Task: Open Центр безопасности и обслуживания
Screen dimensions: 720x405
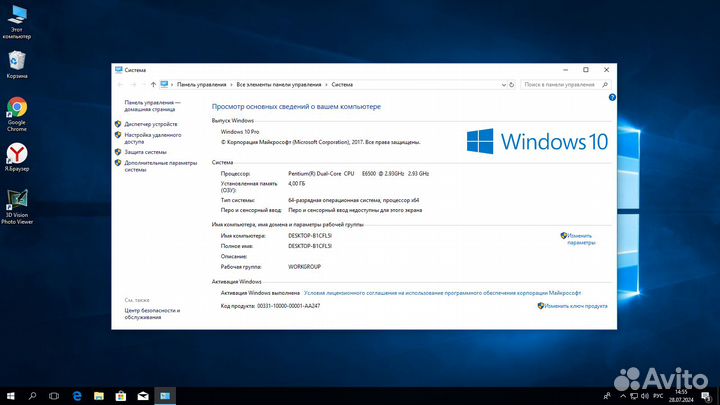Action: click(152, 314)
